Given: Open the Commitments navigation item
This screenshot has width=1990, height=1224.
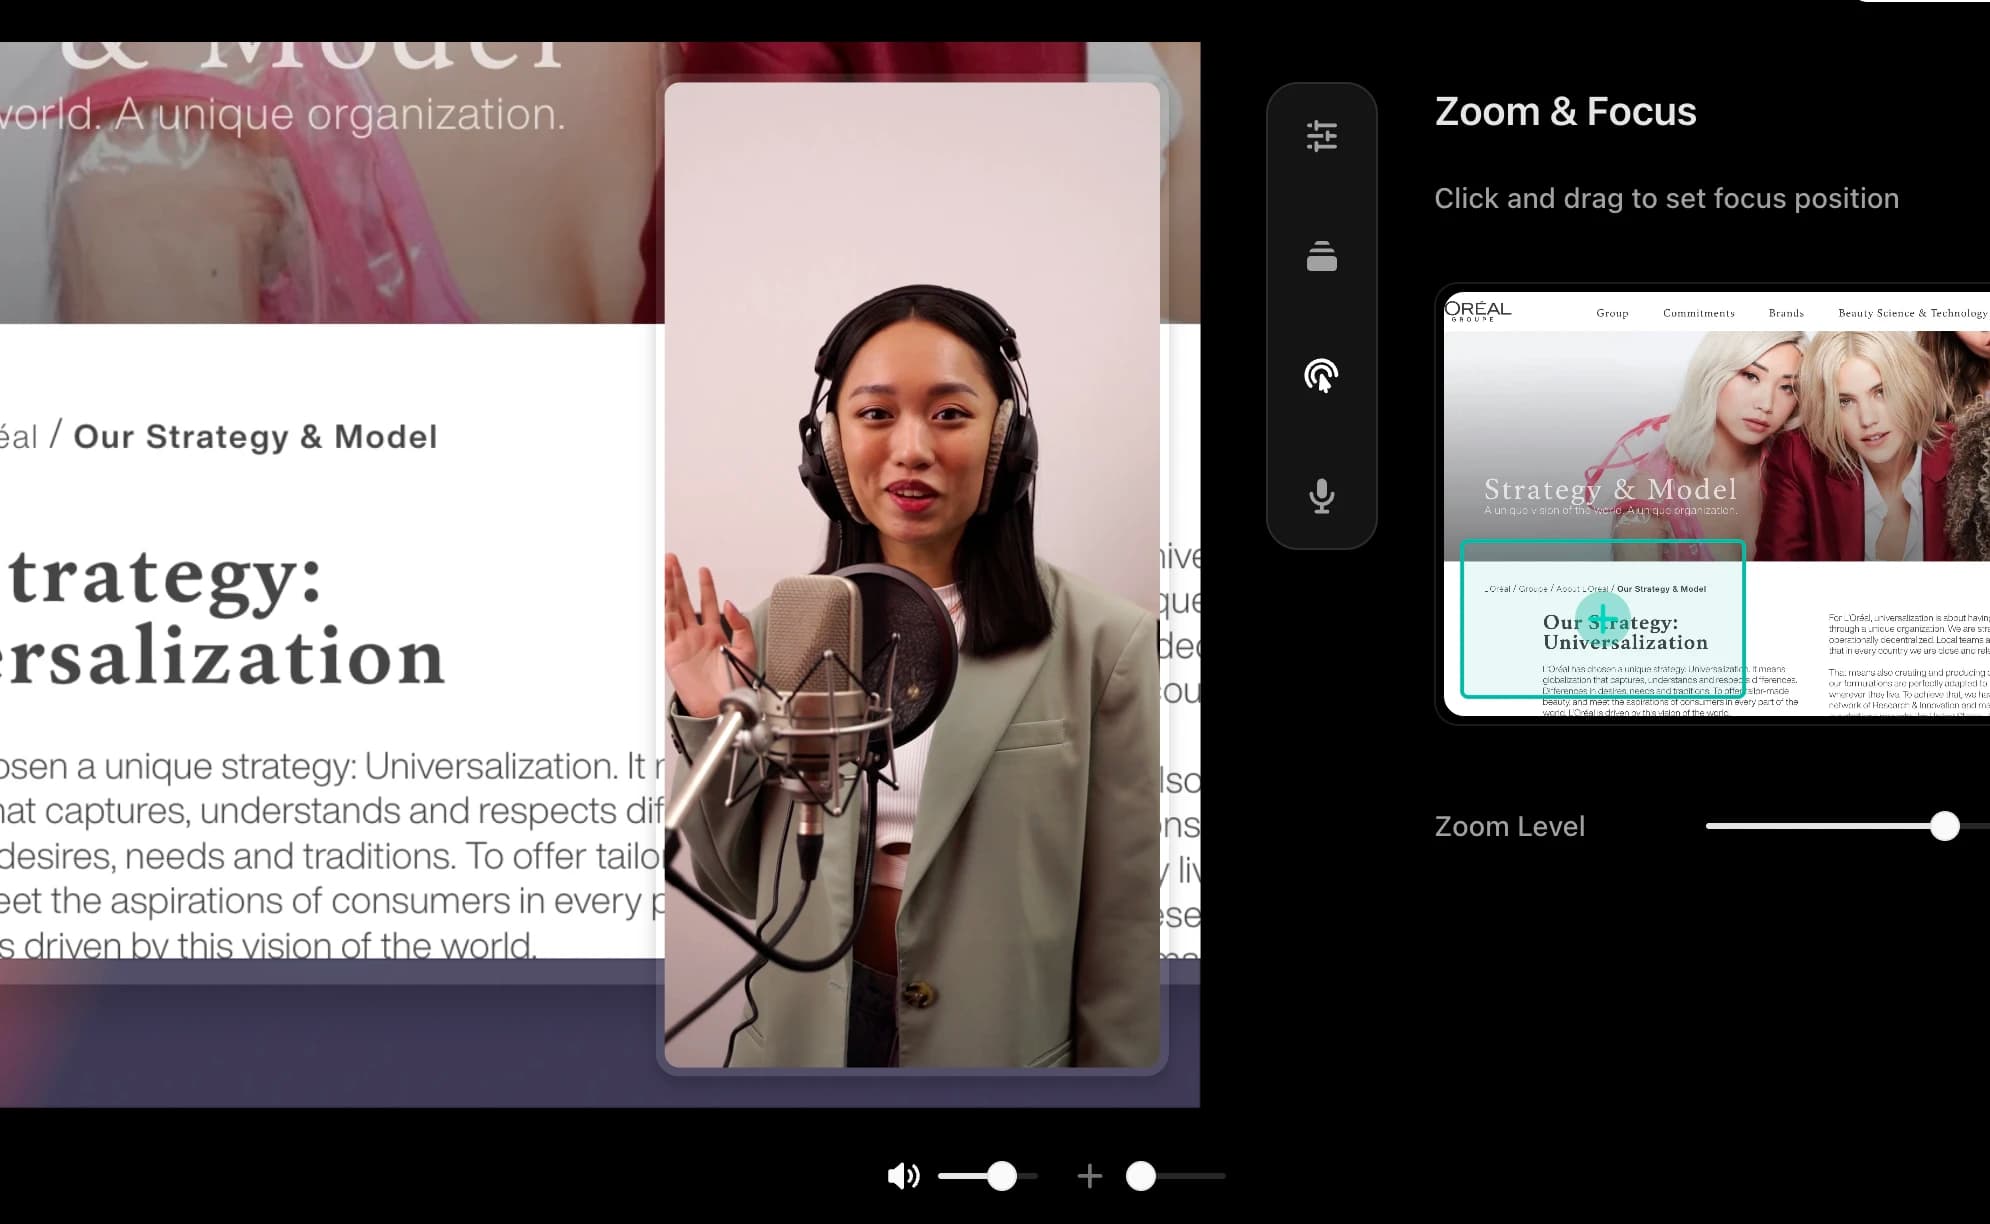Looking at the screenshot, I should (1698, 312).
